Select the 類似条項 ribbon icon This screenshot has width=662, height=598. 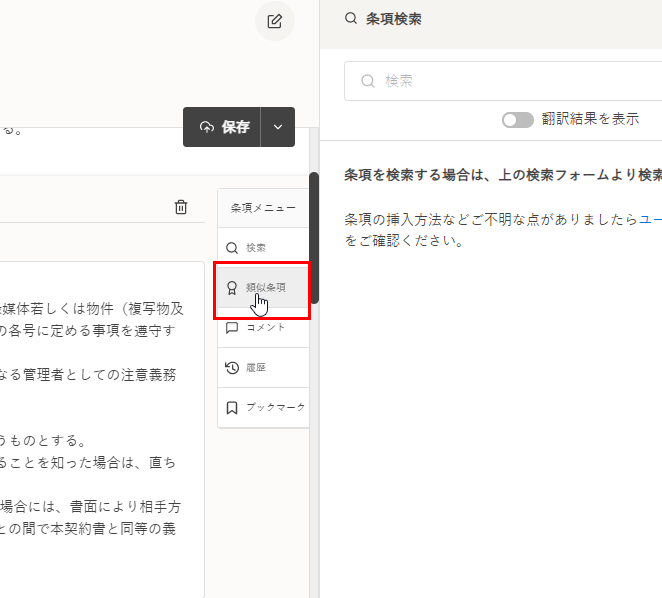tap(232, 288)
